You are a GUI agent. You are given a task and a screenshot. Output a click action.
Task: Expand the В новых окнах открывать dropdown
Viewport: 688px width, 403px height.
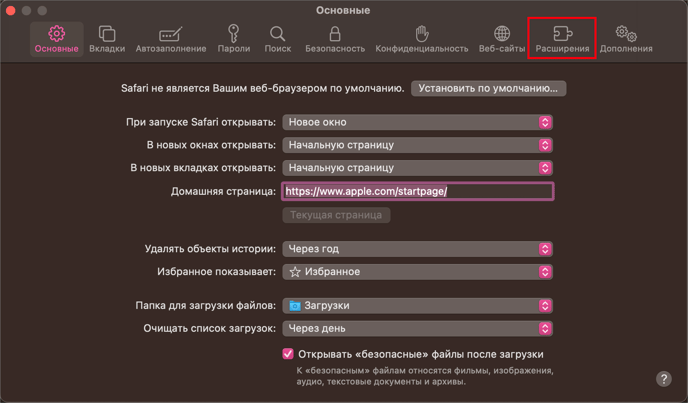coord(417,145)
